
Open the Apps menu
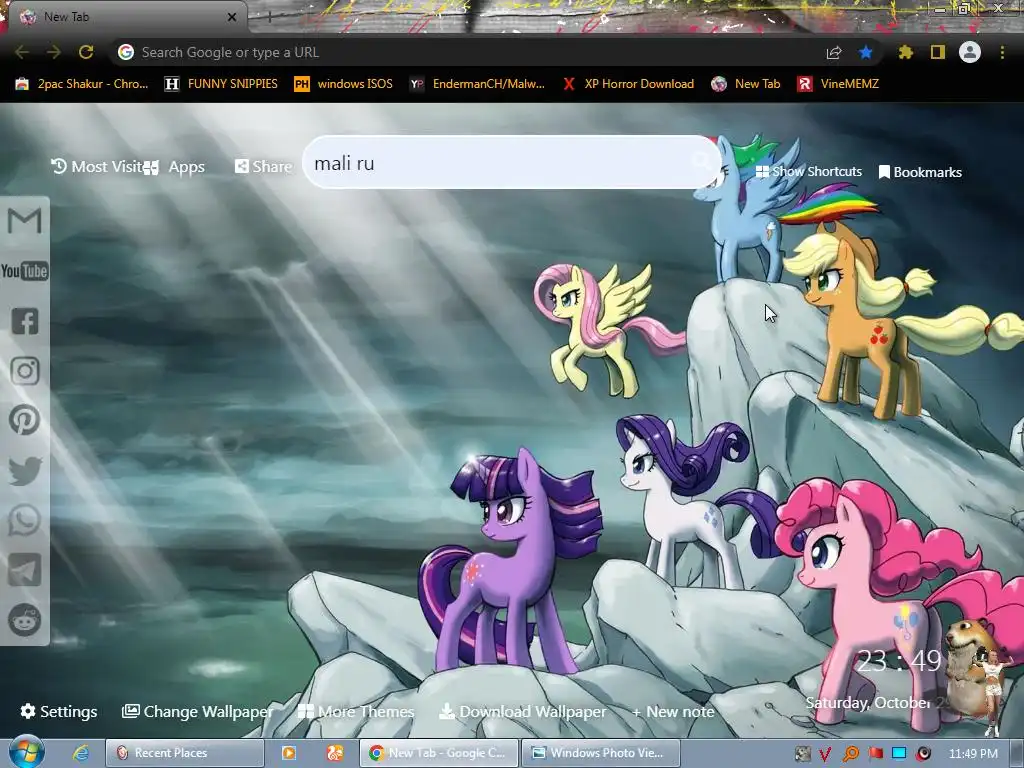(x=176, y=167)
